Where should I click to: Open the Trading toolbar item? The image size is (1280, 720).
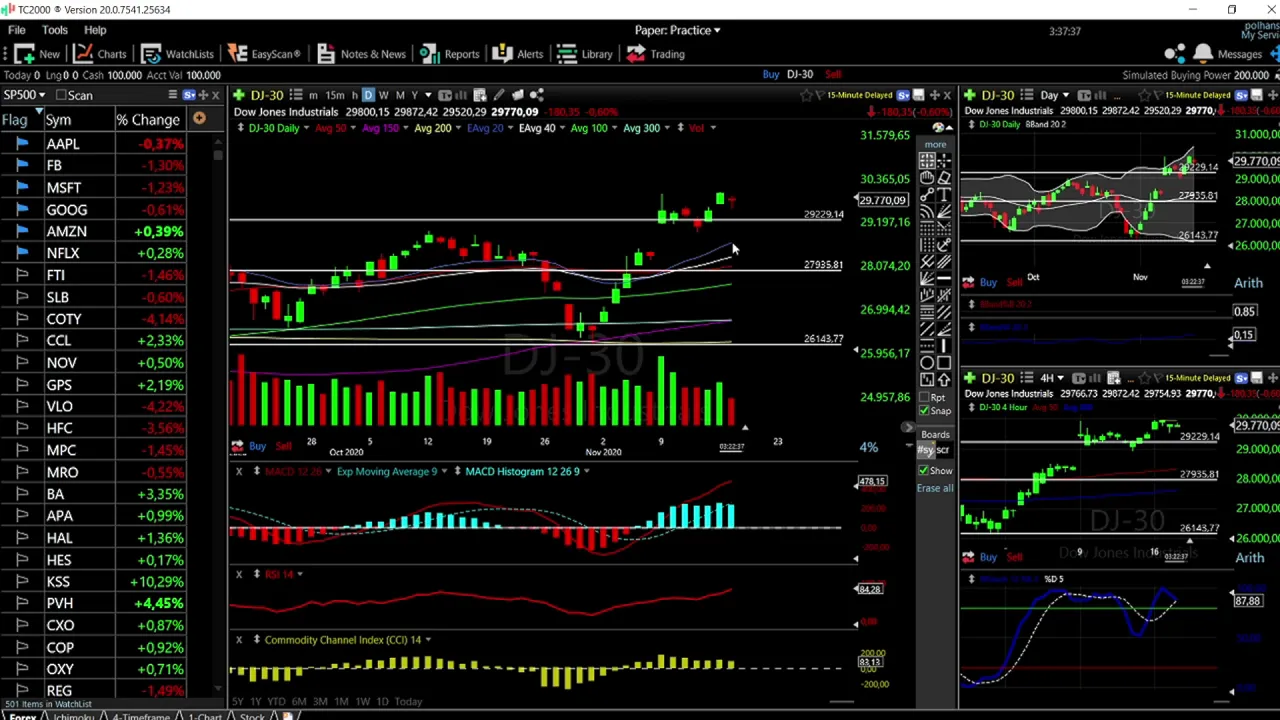(x=656, y=54)
